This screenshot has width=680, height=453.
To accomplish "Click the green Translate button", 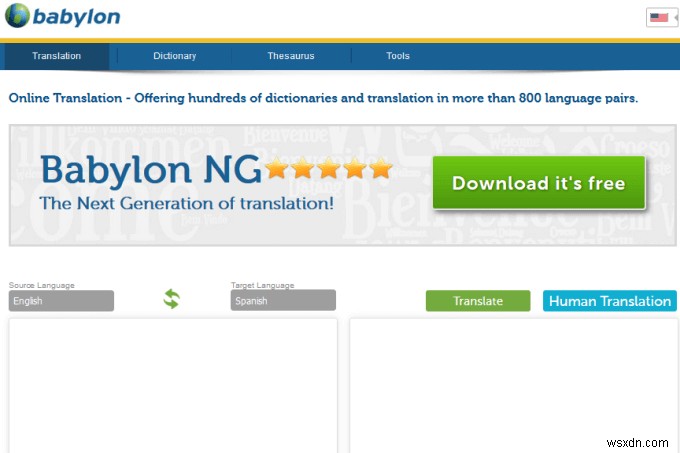I will pyautogui.click(x=478, y=301).
